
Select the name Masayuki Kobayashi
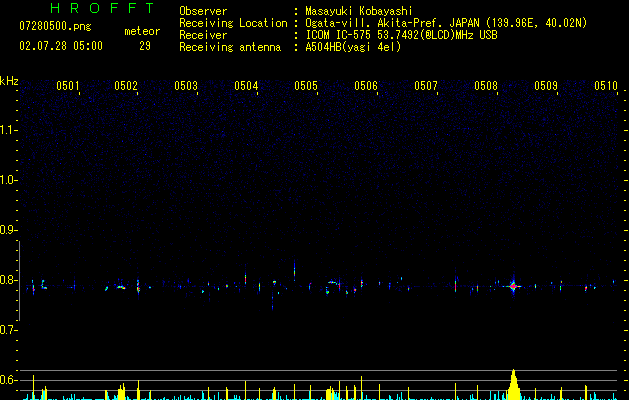point(359,11)
